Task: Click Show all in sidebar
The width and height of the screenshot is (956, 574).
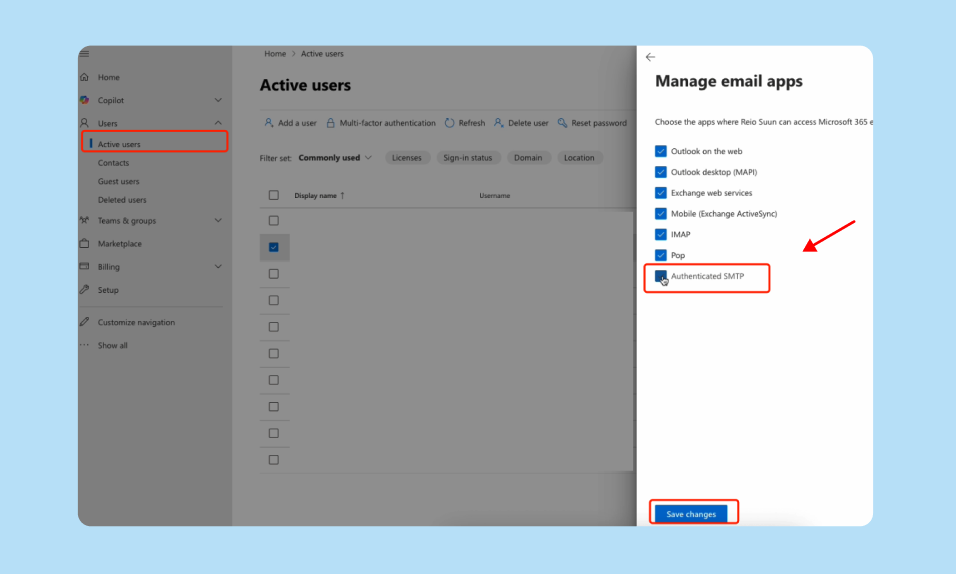Action: (x=112, y=345)
